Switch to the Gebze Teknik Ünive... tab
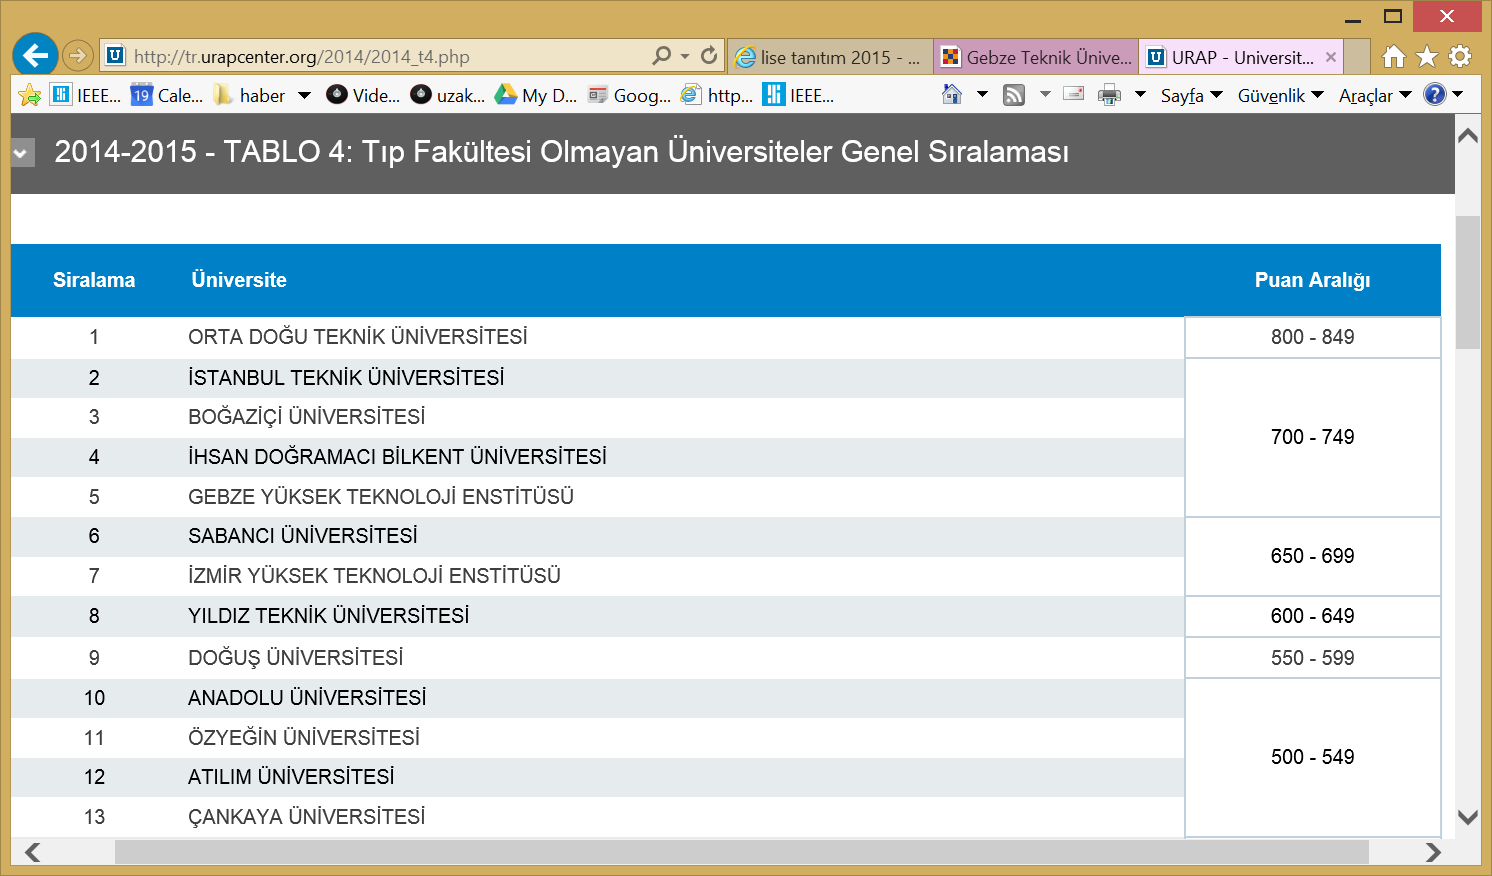Image resolution: width=1492 pixels, height=876 pixels. point(1036,57)
